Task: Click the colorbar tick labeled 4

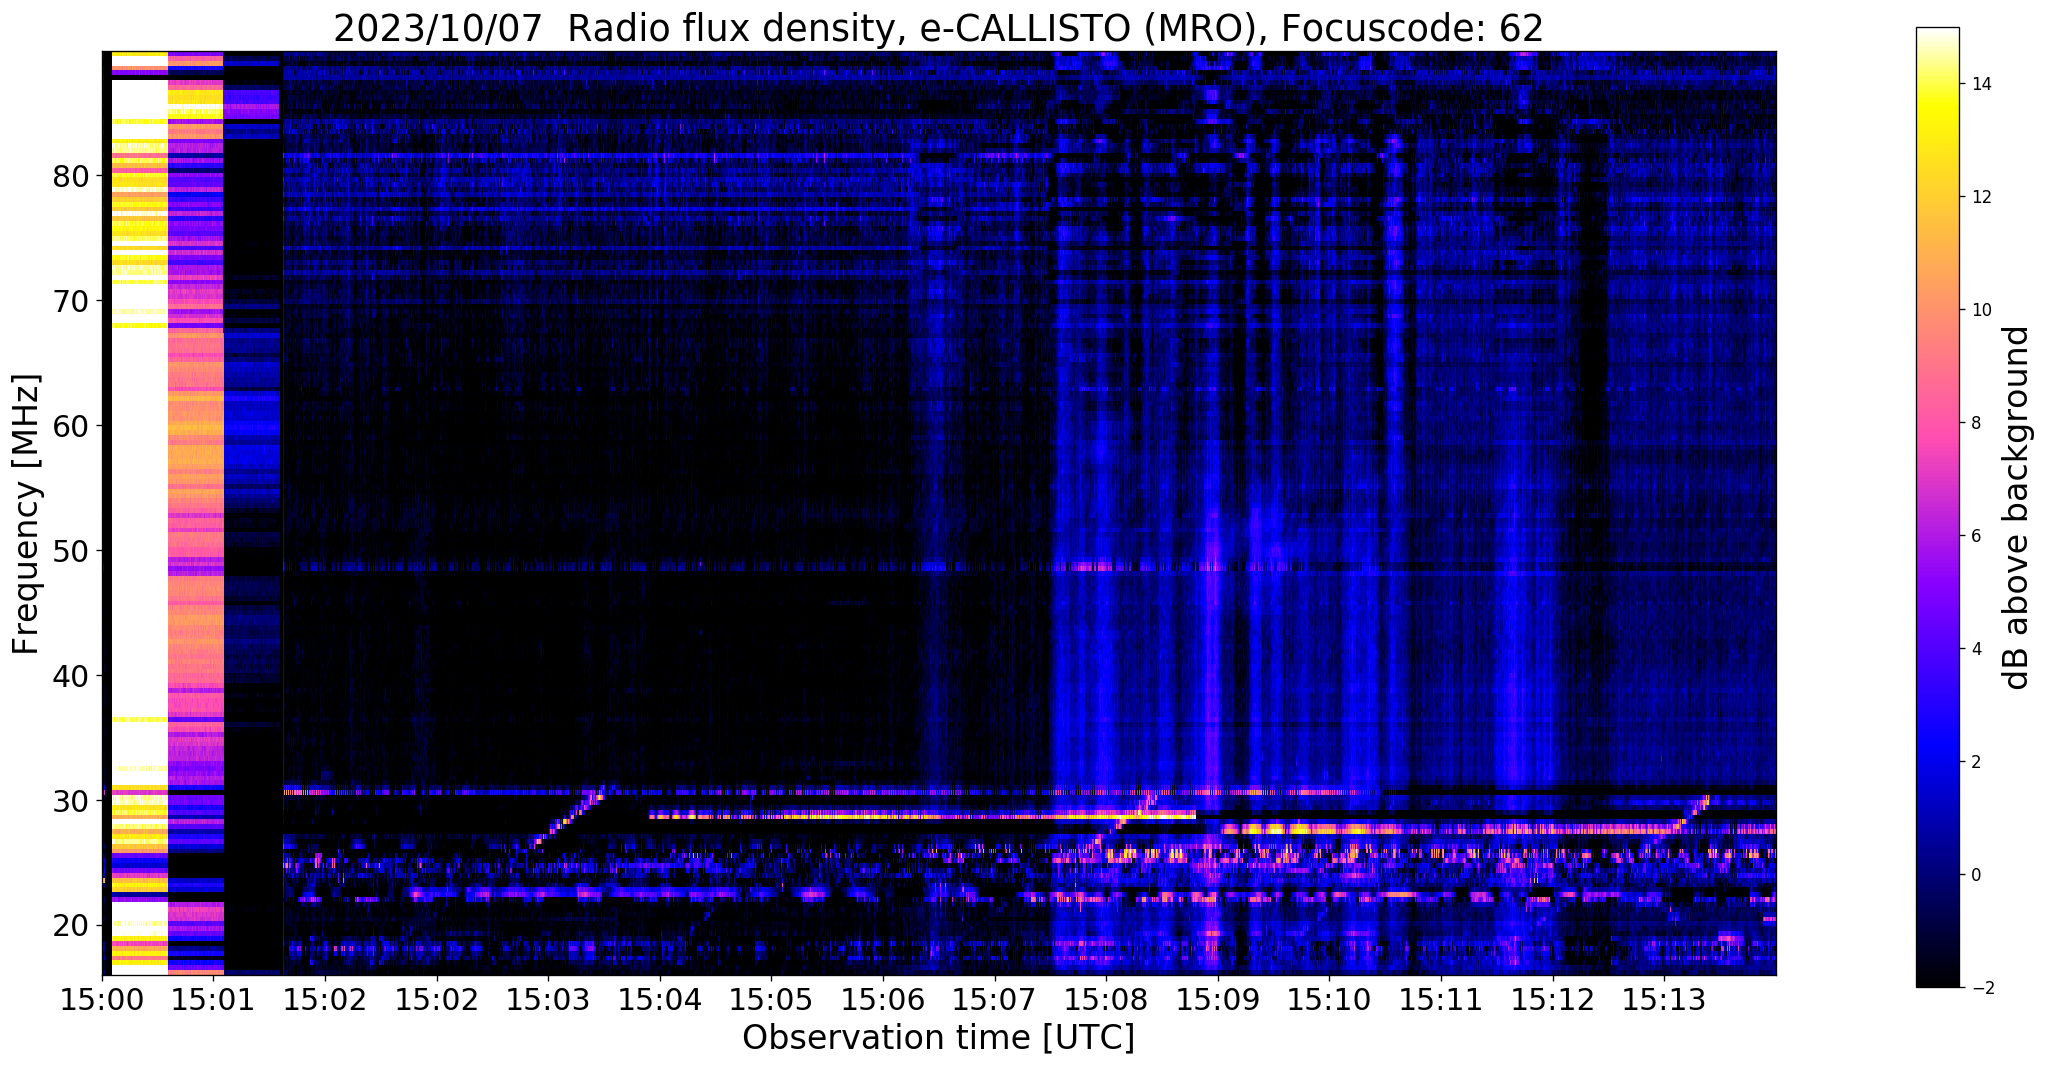Action: click(1976, 649)
